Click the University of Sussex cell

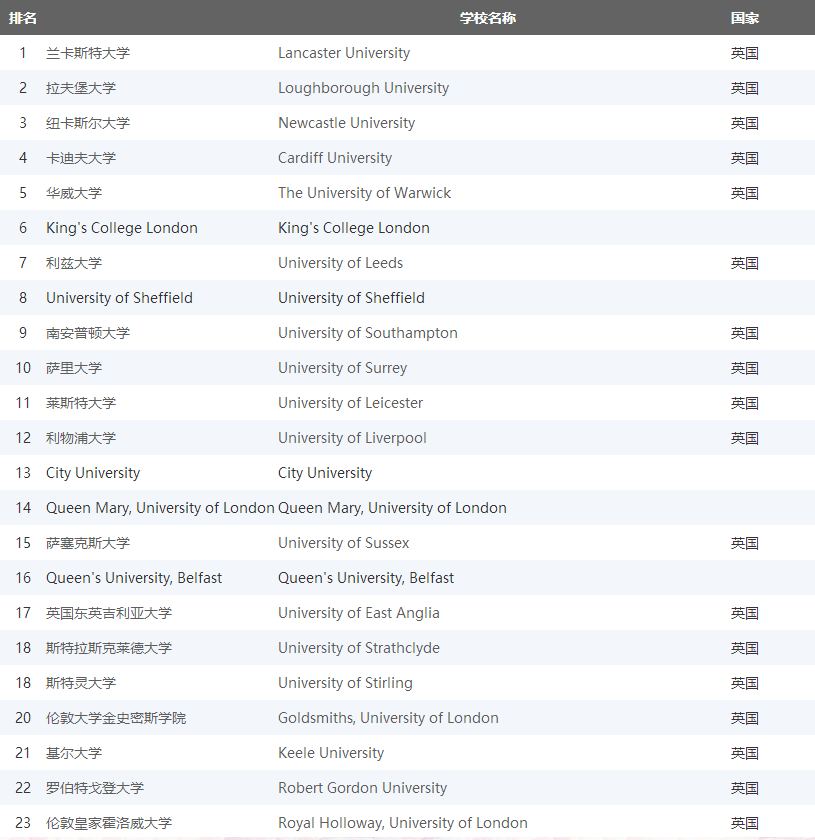click(343, 543)
